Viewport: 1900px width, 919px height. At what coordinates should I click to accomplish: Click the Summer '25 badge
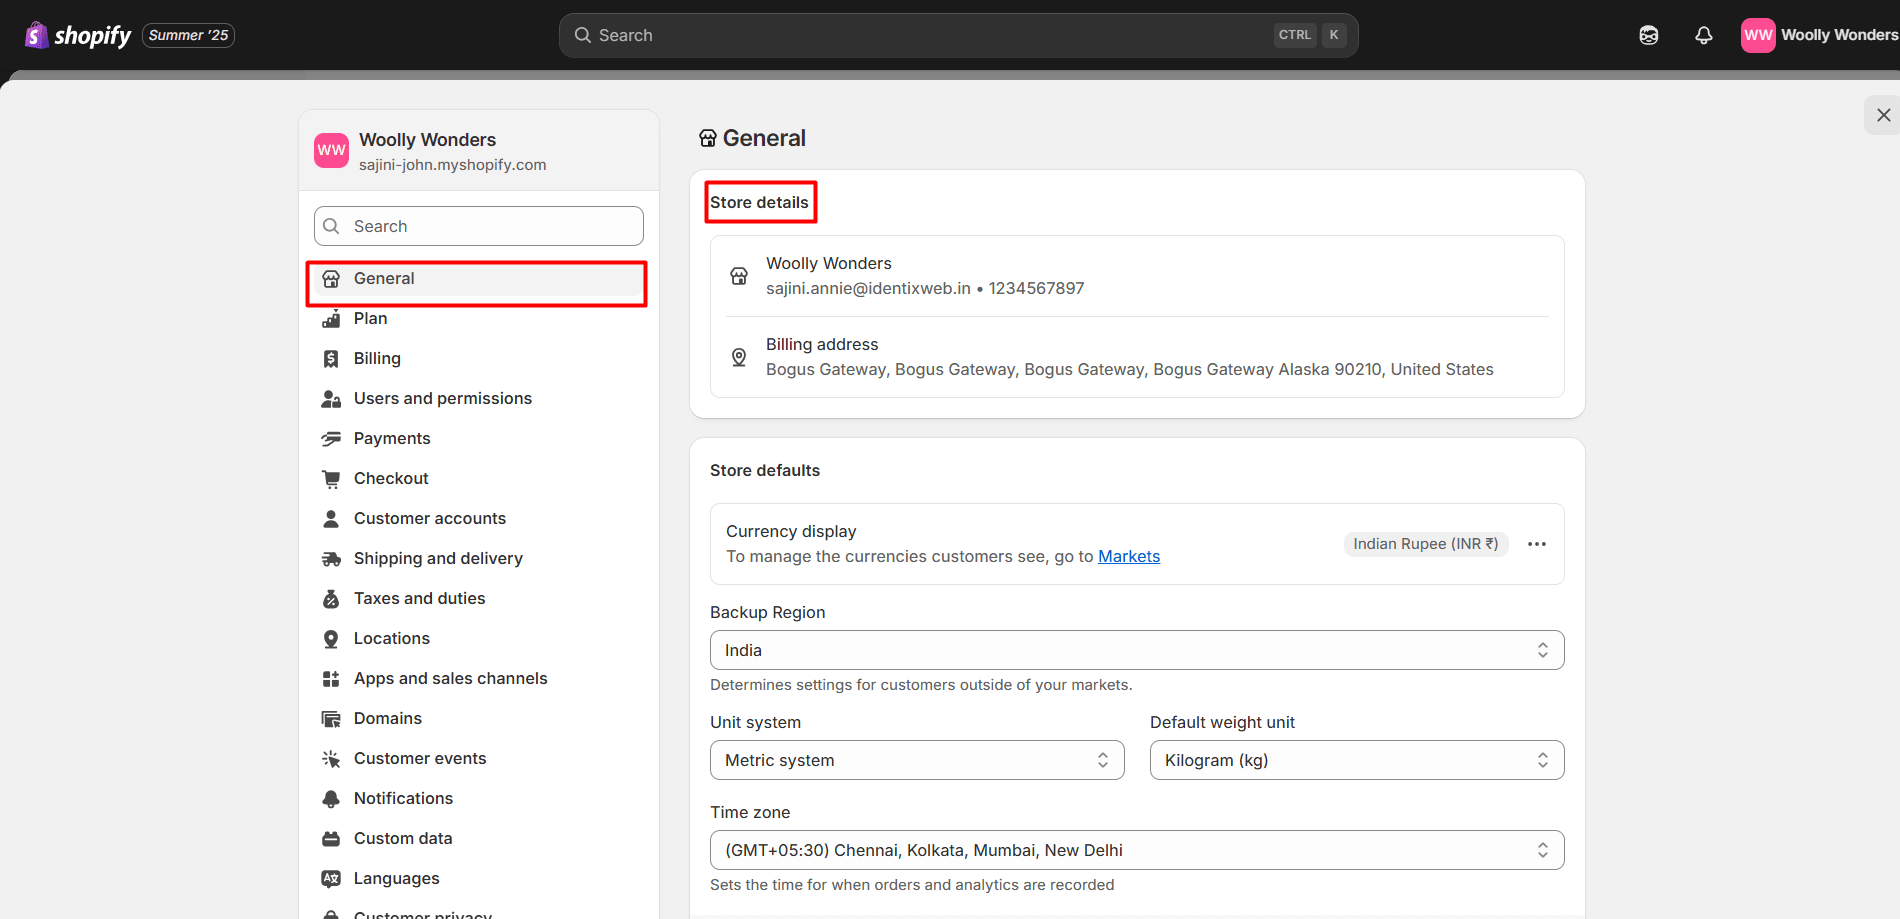pyautogui.click(x=189, y=35)
